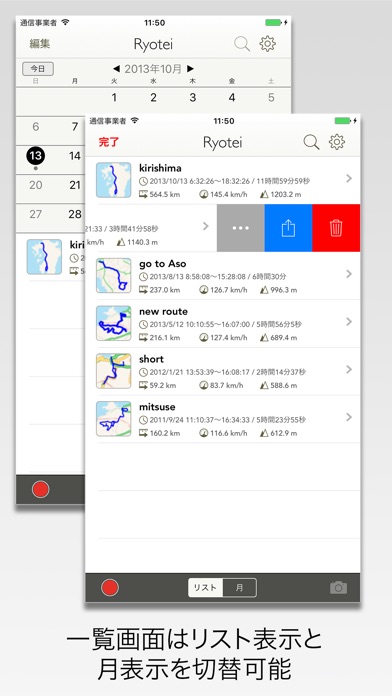Tap 59.2 km distance value
This screenshot has width=392, height=696.
click(x=162, y=386)
